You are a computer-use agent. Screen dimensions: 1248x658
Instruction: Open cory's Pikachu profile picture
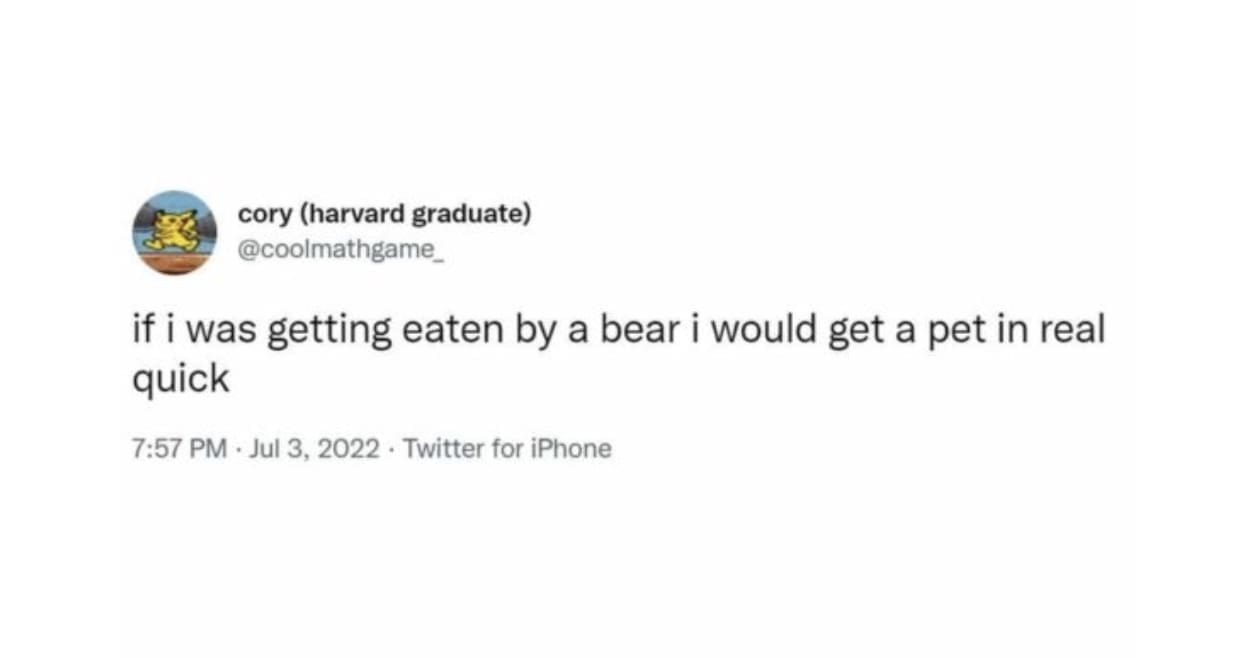pos(174,232)
